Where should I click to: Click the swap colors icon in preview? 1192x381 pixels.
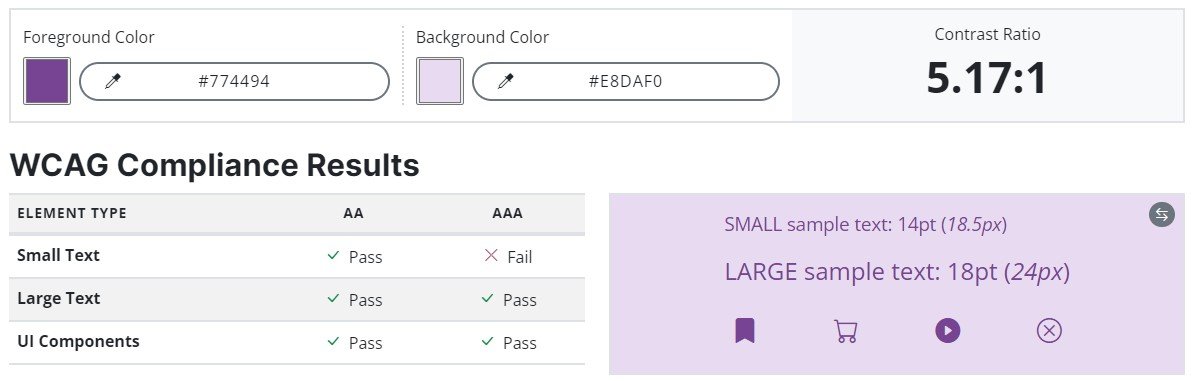pyautogui.click(x=1162, y=214)
